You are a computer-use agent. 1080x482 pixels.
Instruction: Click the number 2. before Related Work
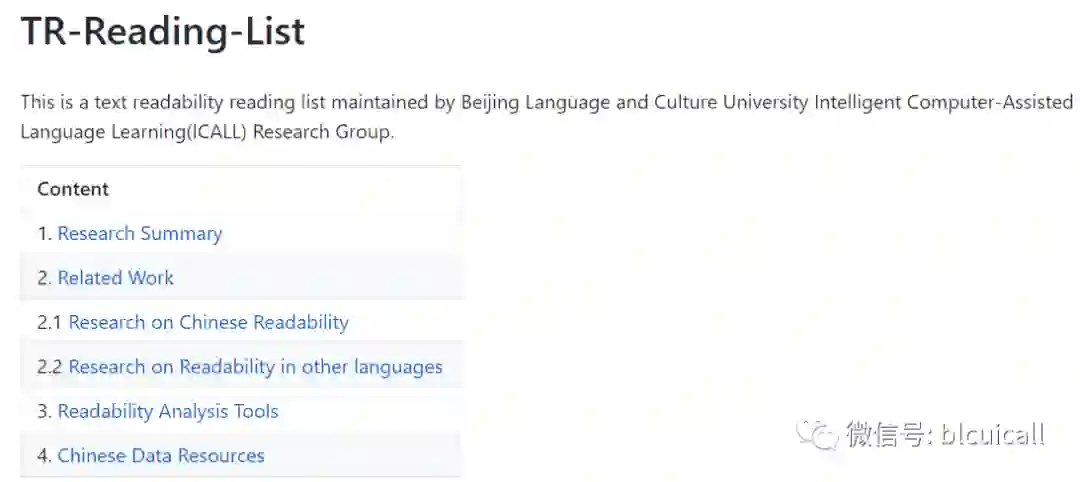point(44,278)
